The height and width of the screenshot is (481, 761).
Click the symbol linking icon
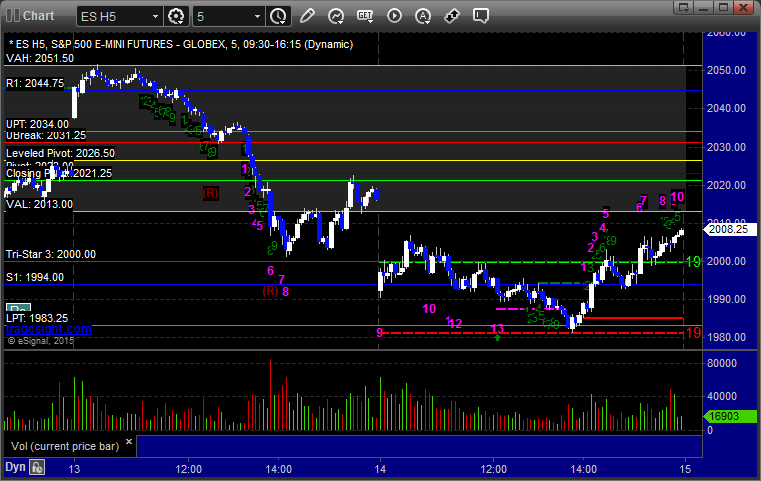(x=452, y=16)
